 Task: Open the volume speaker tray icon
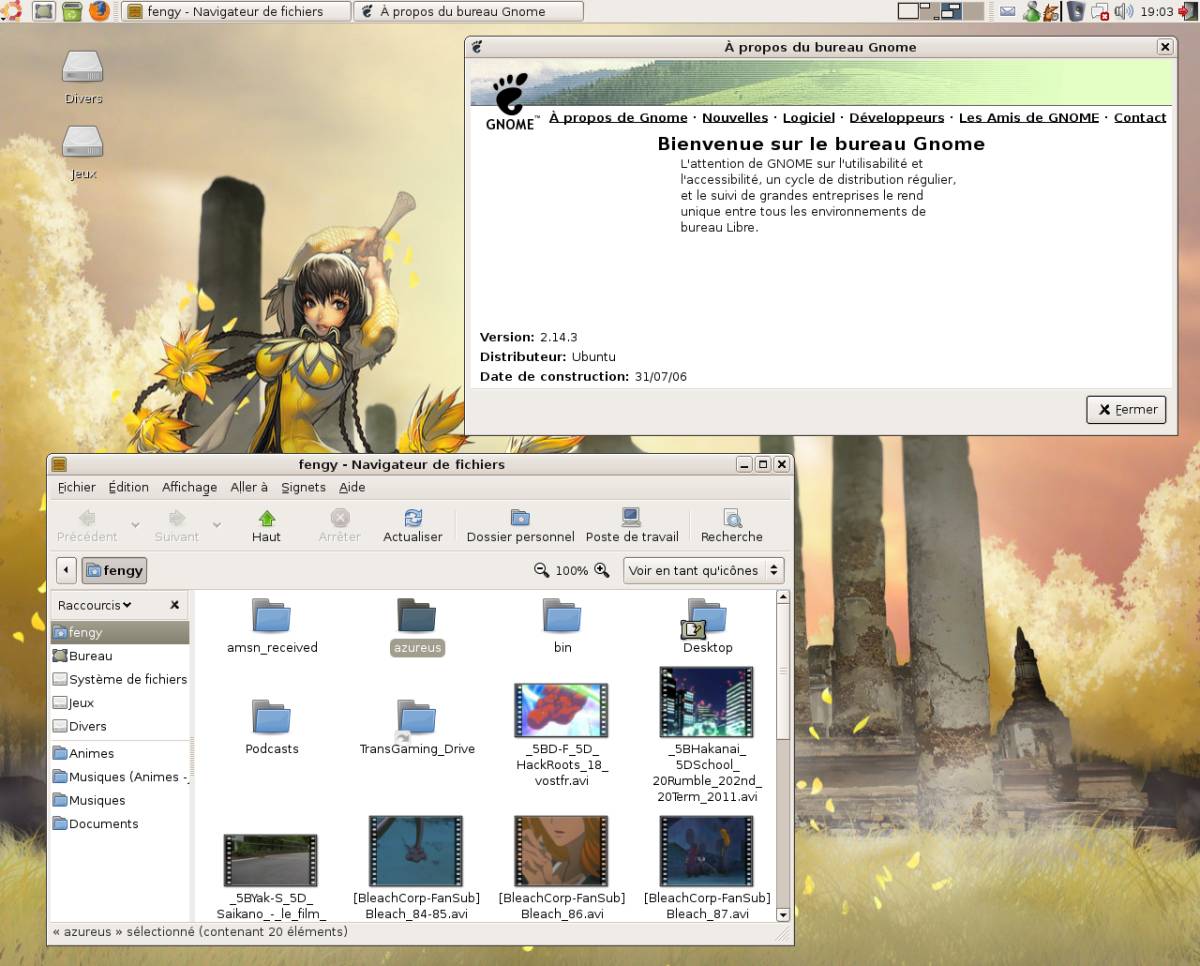[x=1124, y=12]
